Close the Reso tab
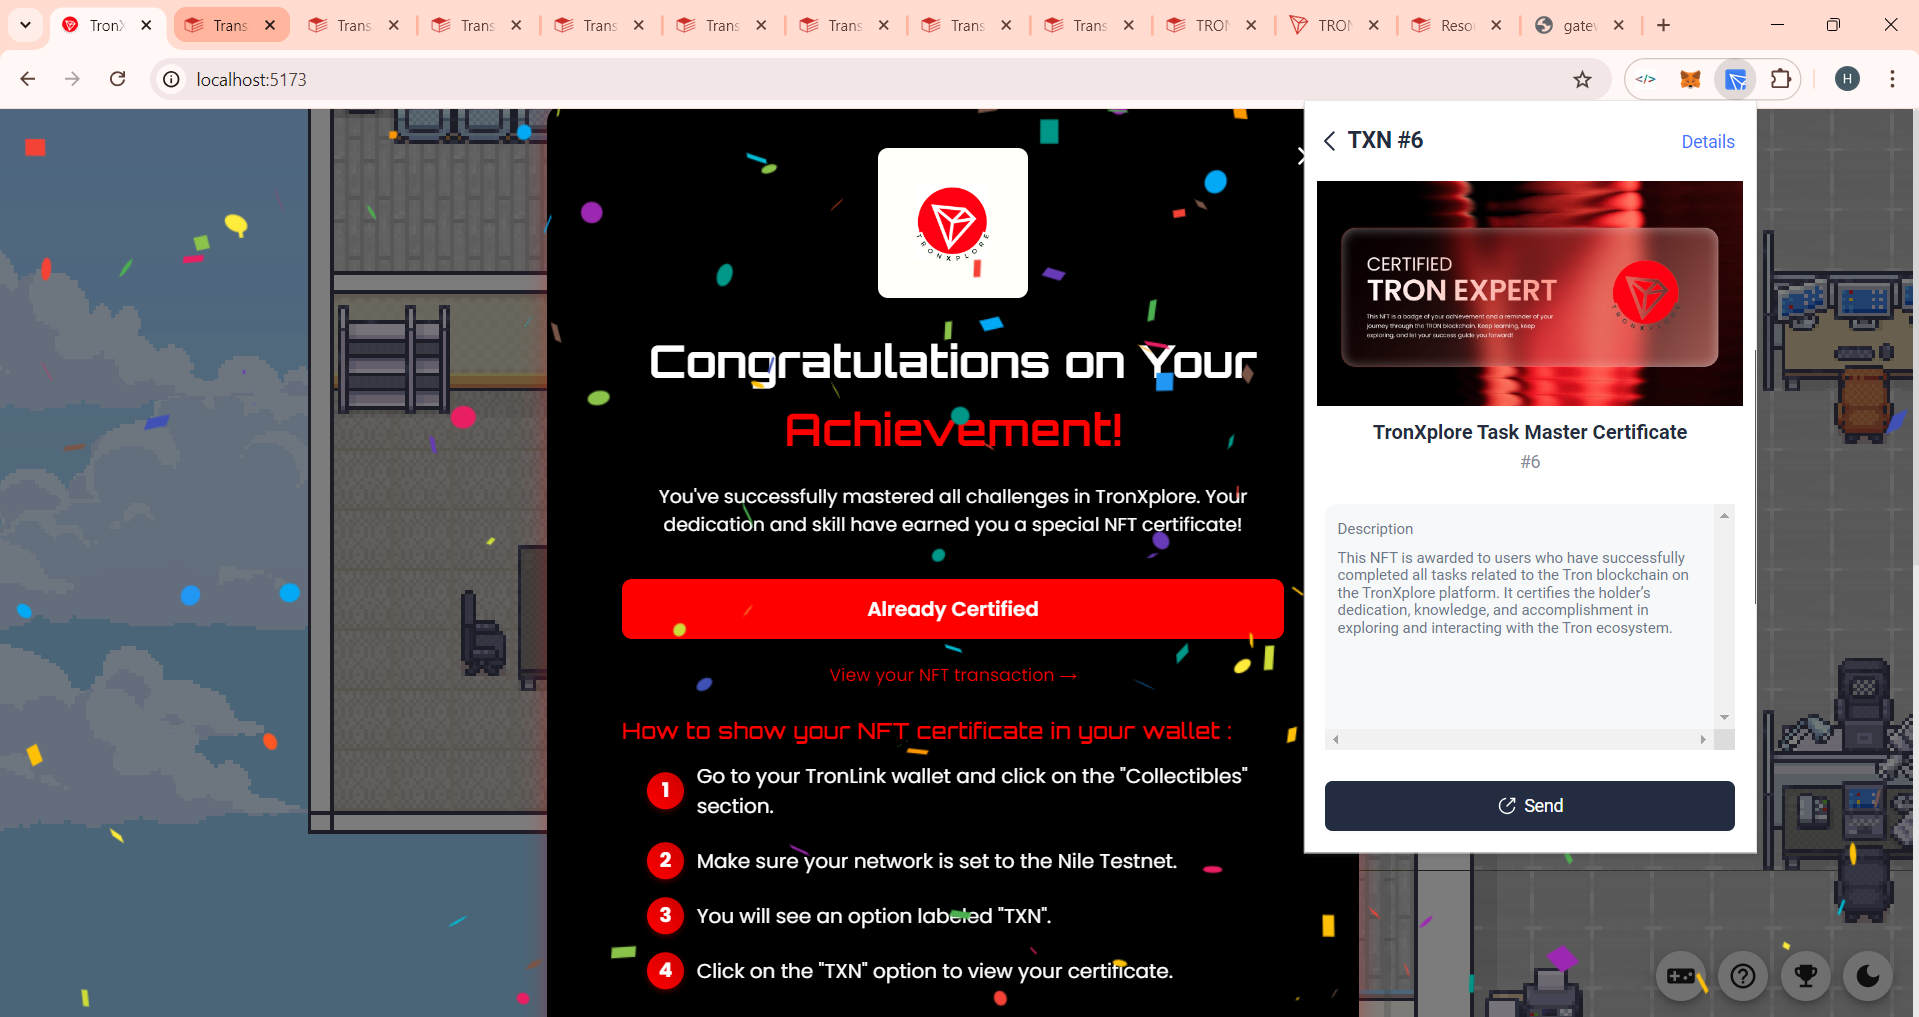This screenshot has height=1017, width=1919. tap(1496, 25)
